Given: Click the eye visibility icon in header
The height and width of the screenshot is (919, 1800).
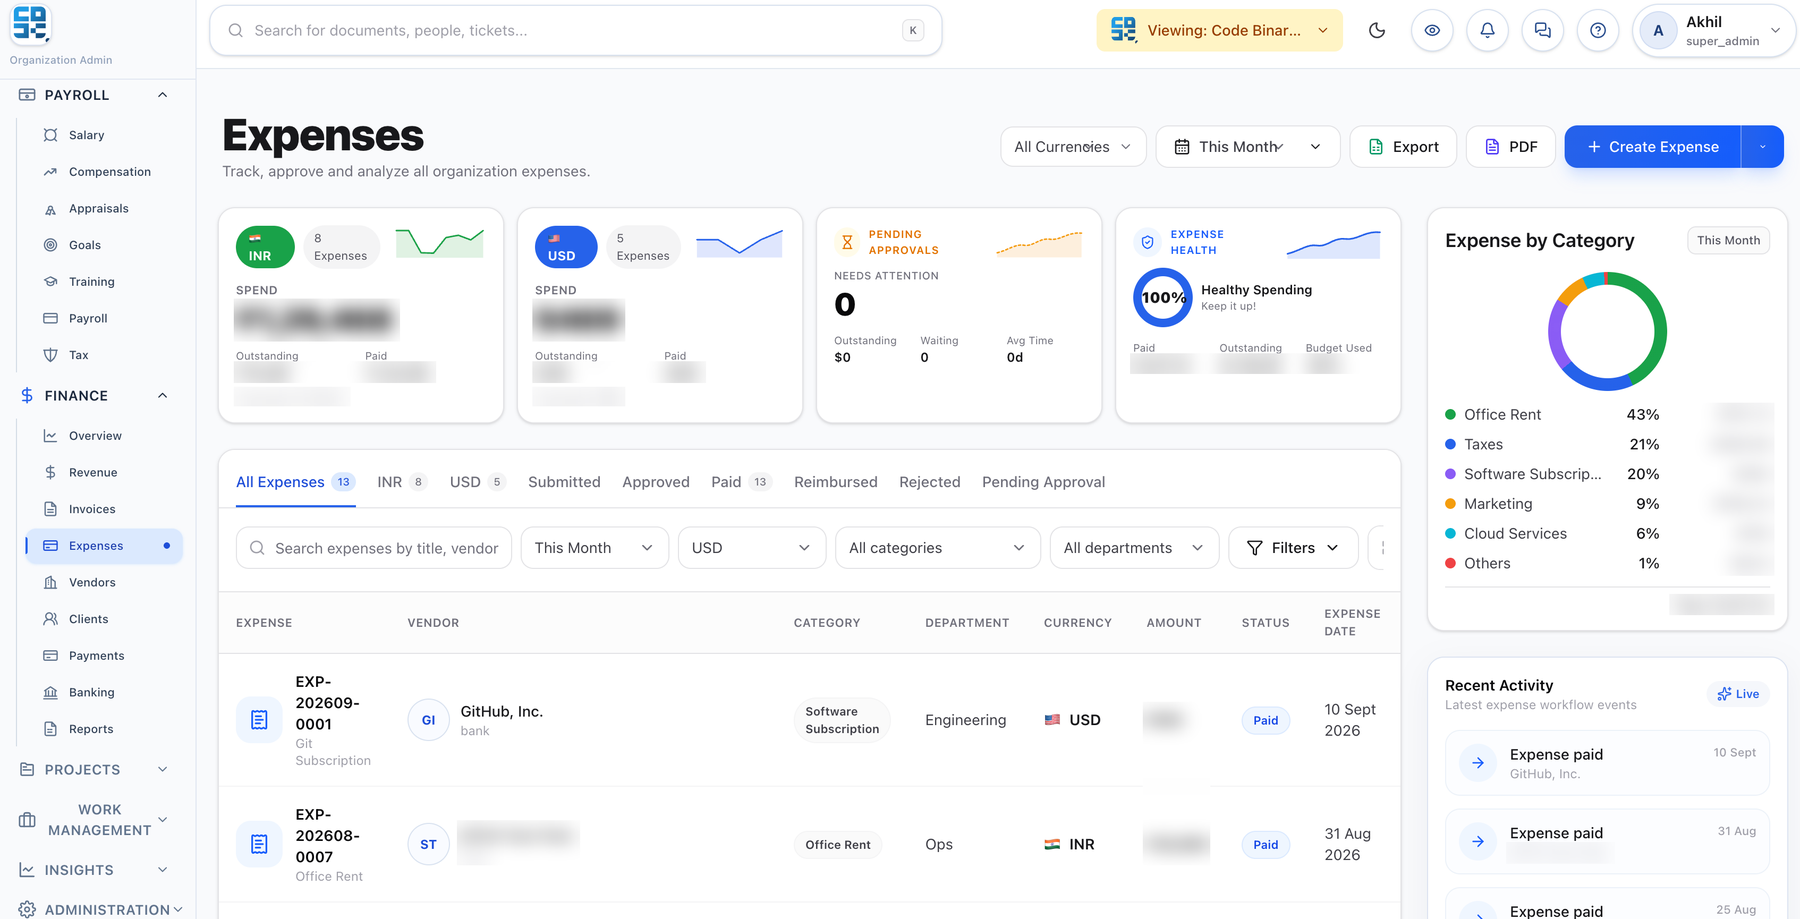Looking at the screenshot, I should (1432, 30).
